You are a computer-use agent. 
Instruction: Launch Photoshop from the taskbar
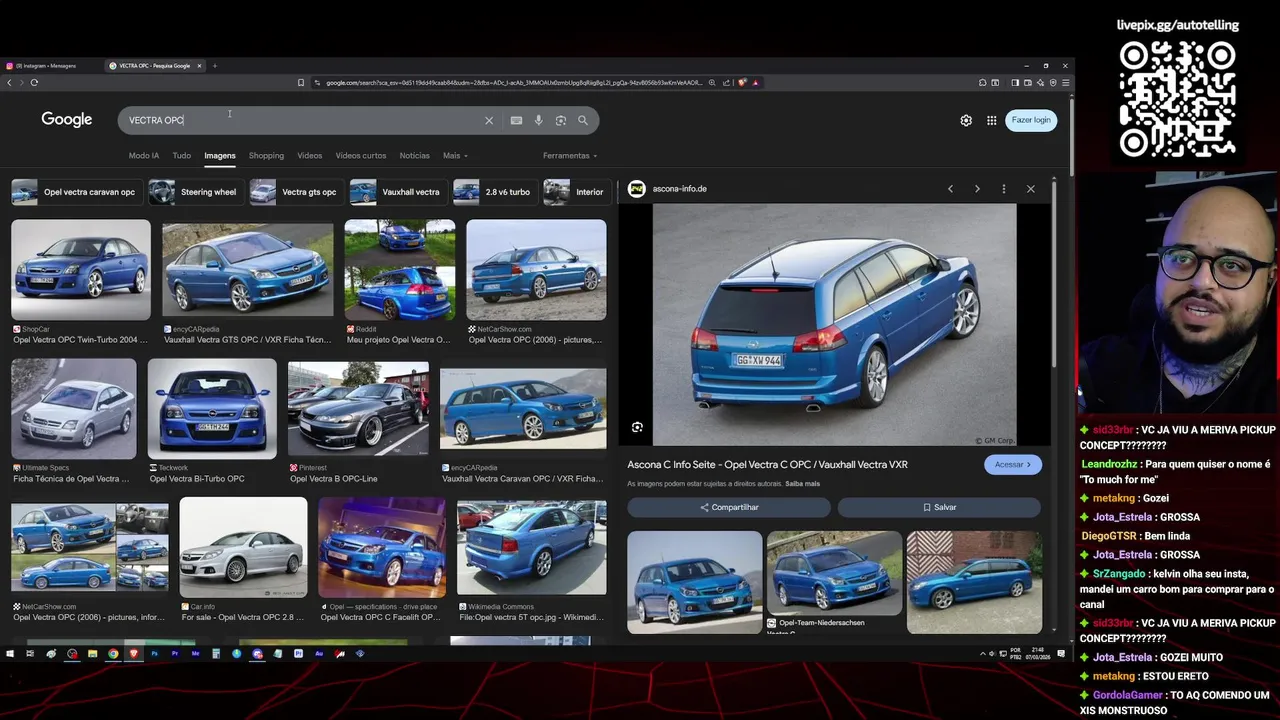pyautogui.click(x=154, y=654)
